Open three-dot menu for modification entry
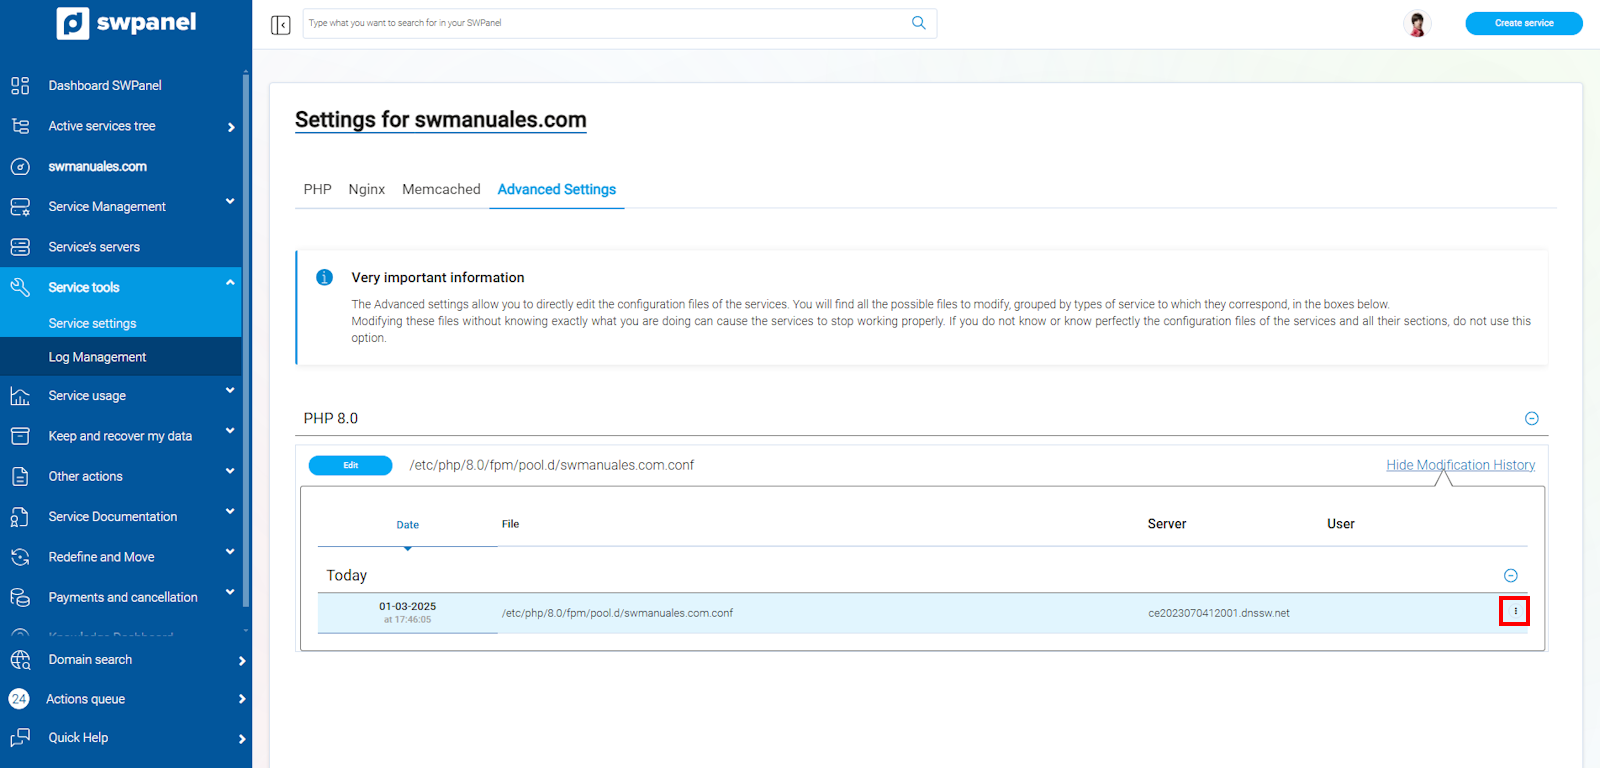 (x=1514, y=611)
